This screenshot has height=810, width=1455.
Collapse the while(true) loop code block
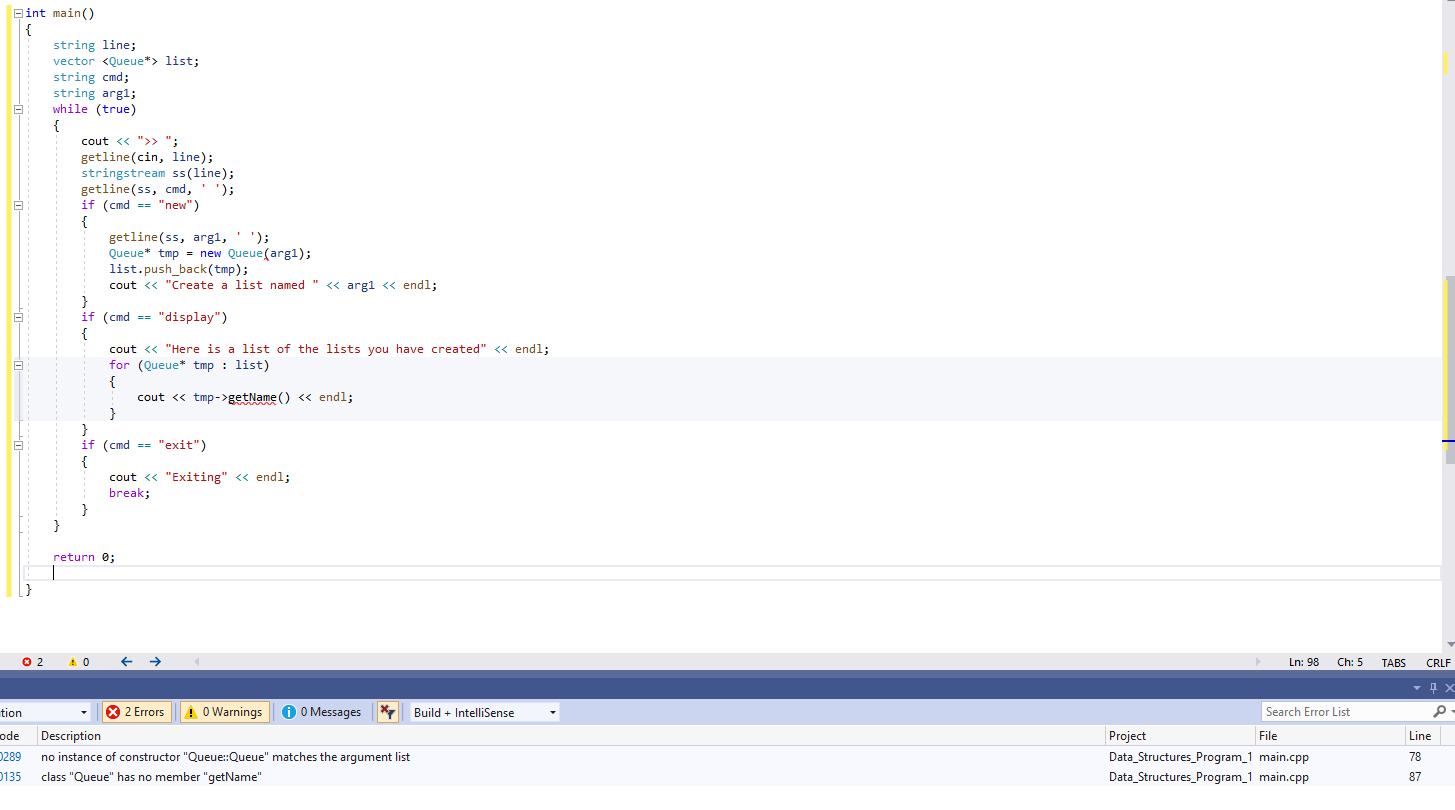[x=18, y=109]
